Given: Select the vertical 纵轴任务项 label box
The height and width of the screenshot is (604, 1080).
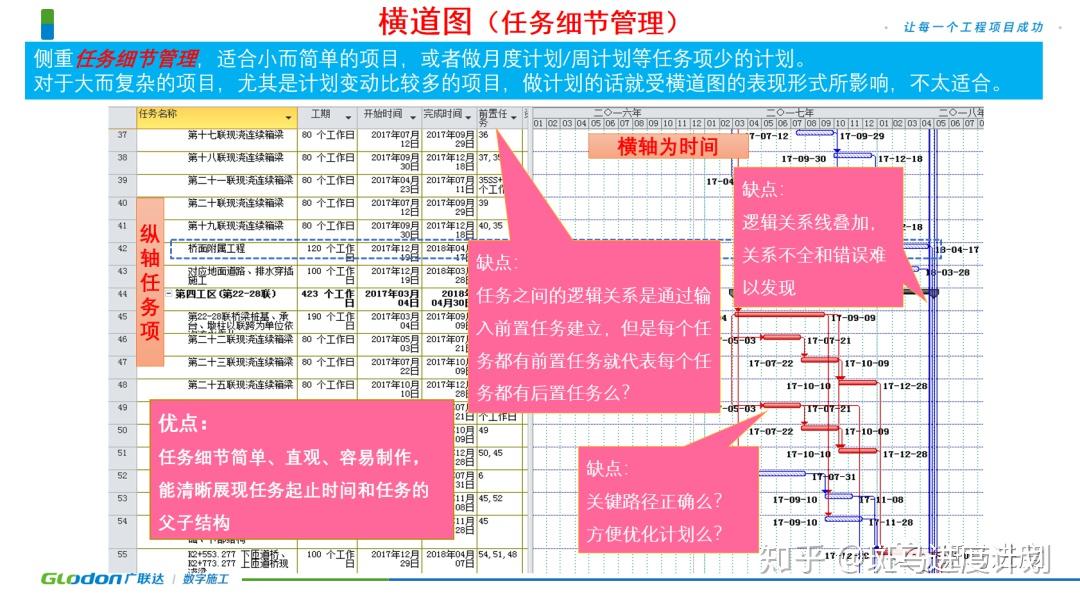Looking at the screenshot, I should tap(150, 282).
